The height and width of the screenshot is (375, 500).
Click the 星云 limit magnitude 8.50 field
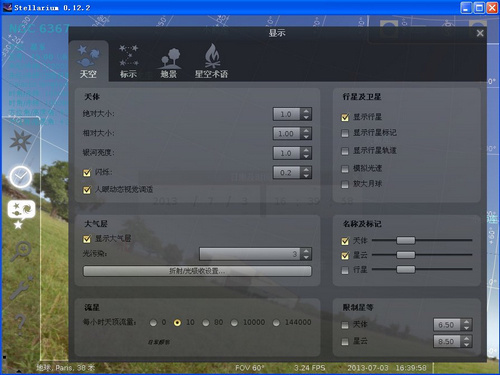(x=447, y=341)
